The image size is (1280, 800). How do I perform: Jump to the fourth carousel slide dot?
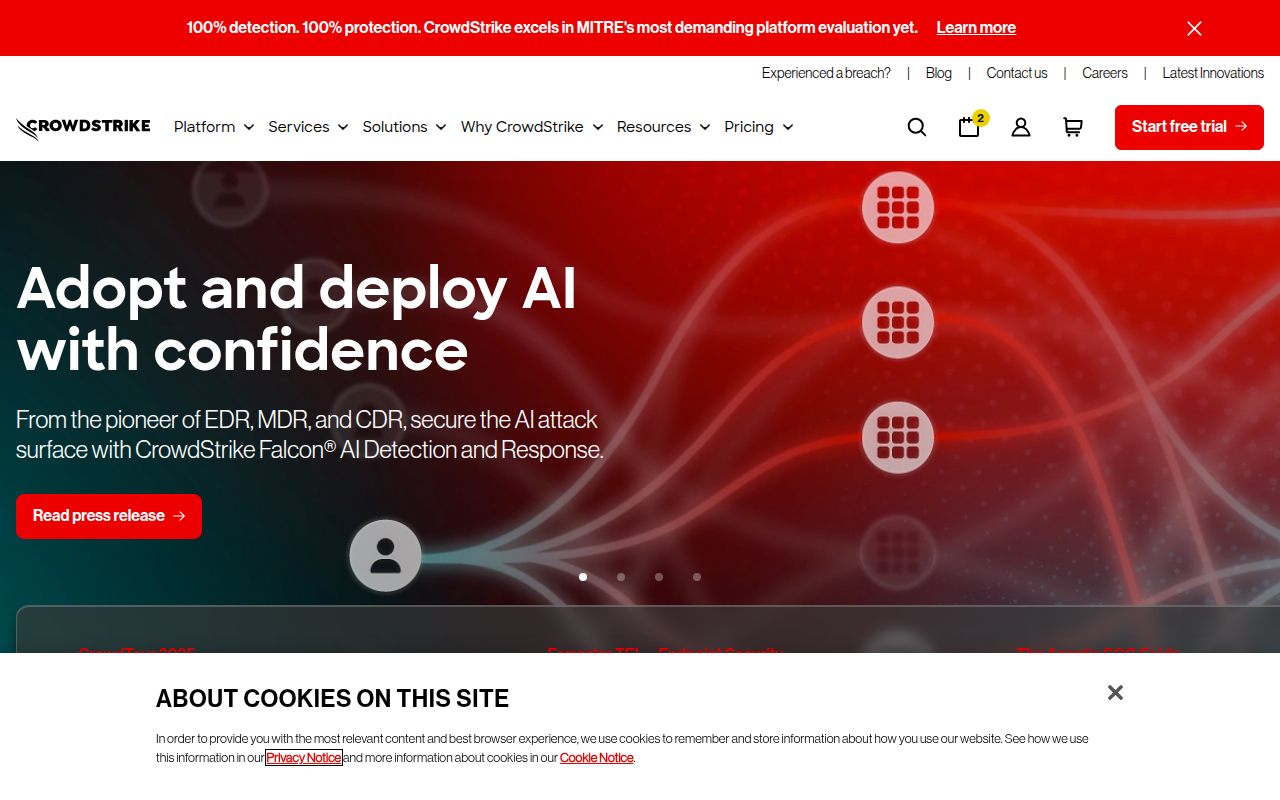coord(697,577)
